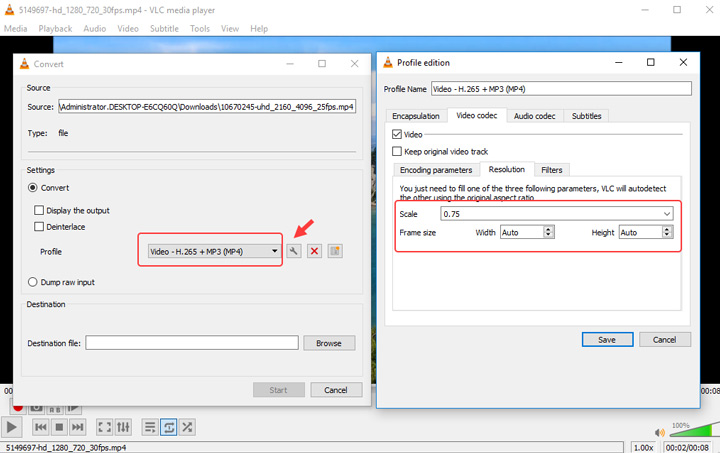Create a new profile icon button
Screen dimensions: 720x453
[x=335, y=251]
